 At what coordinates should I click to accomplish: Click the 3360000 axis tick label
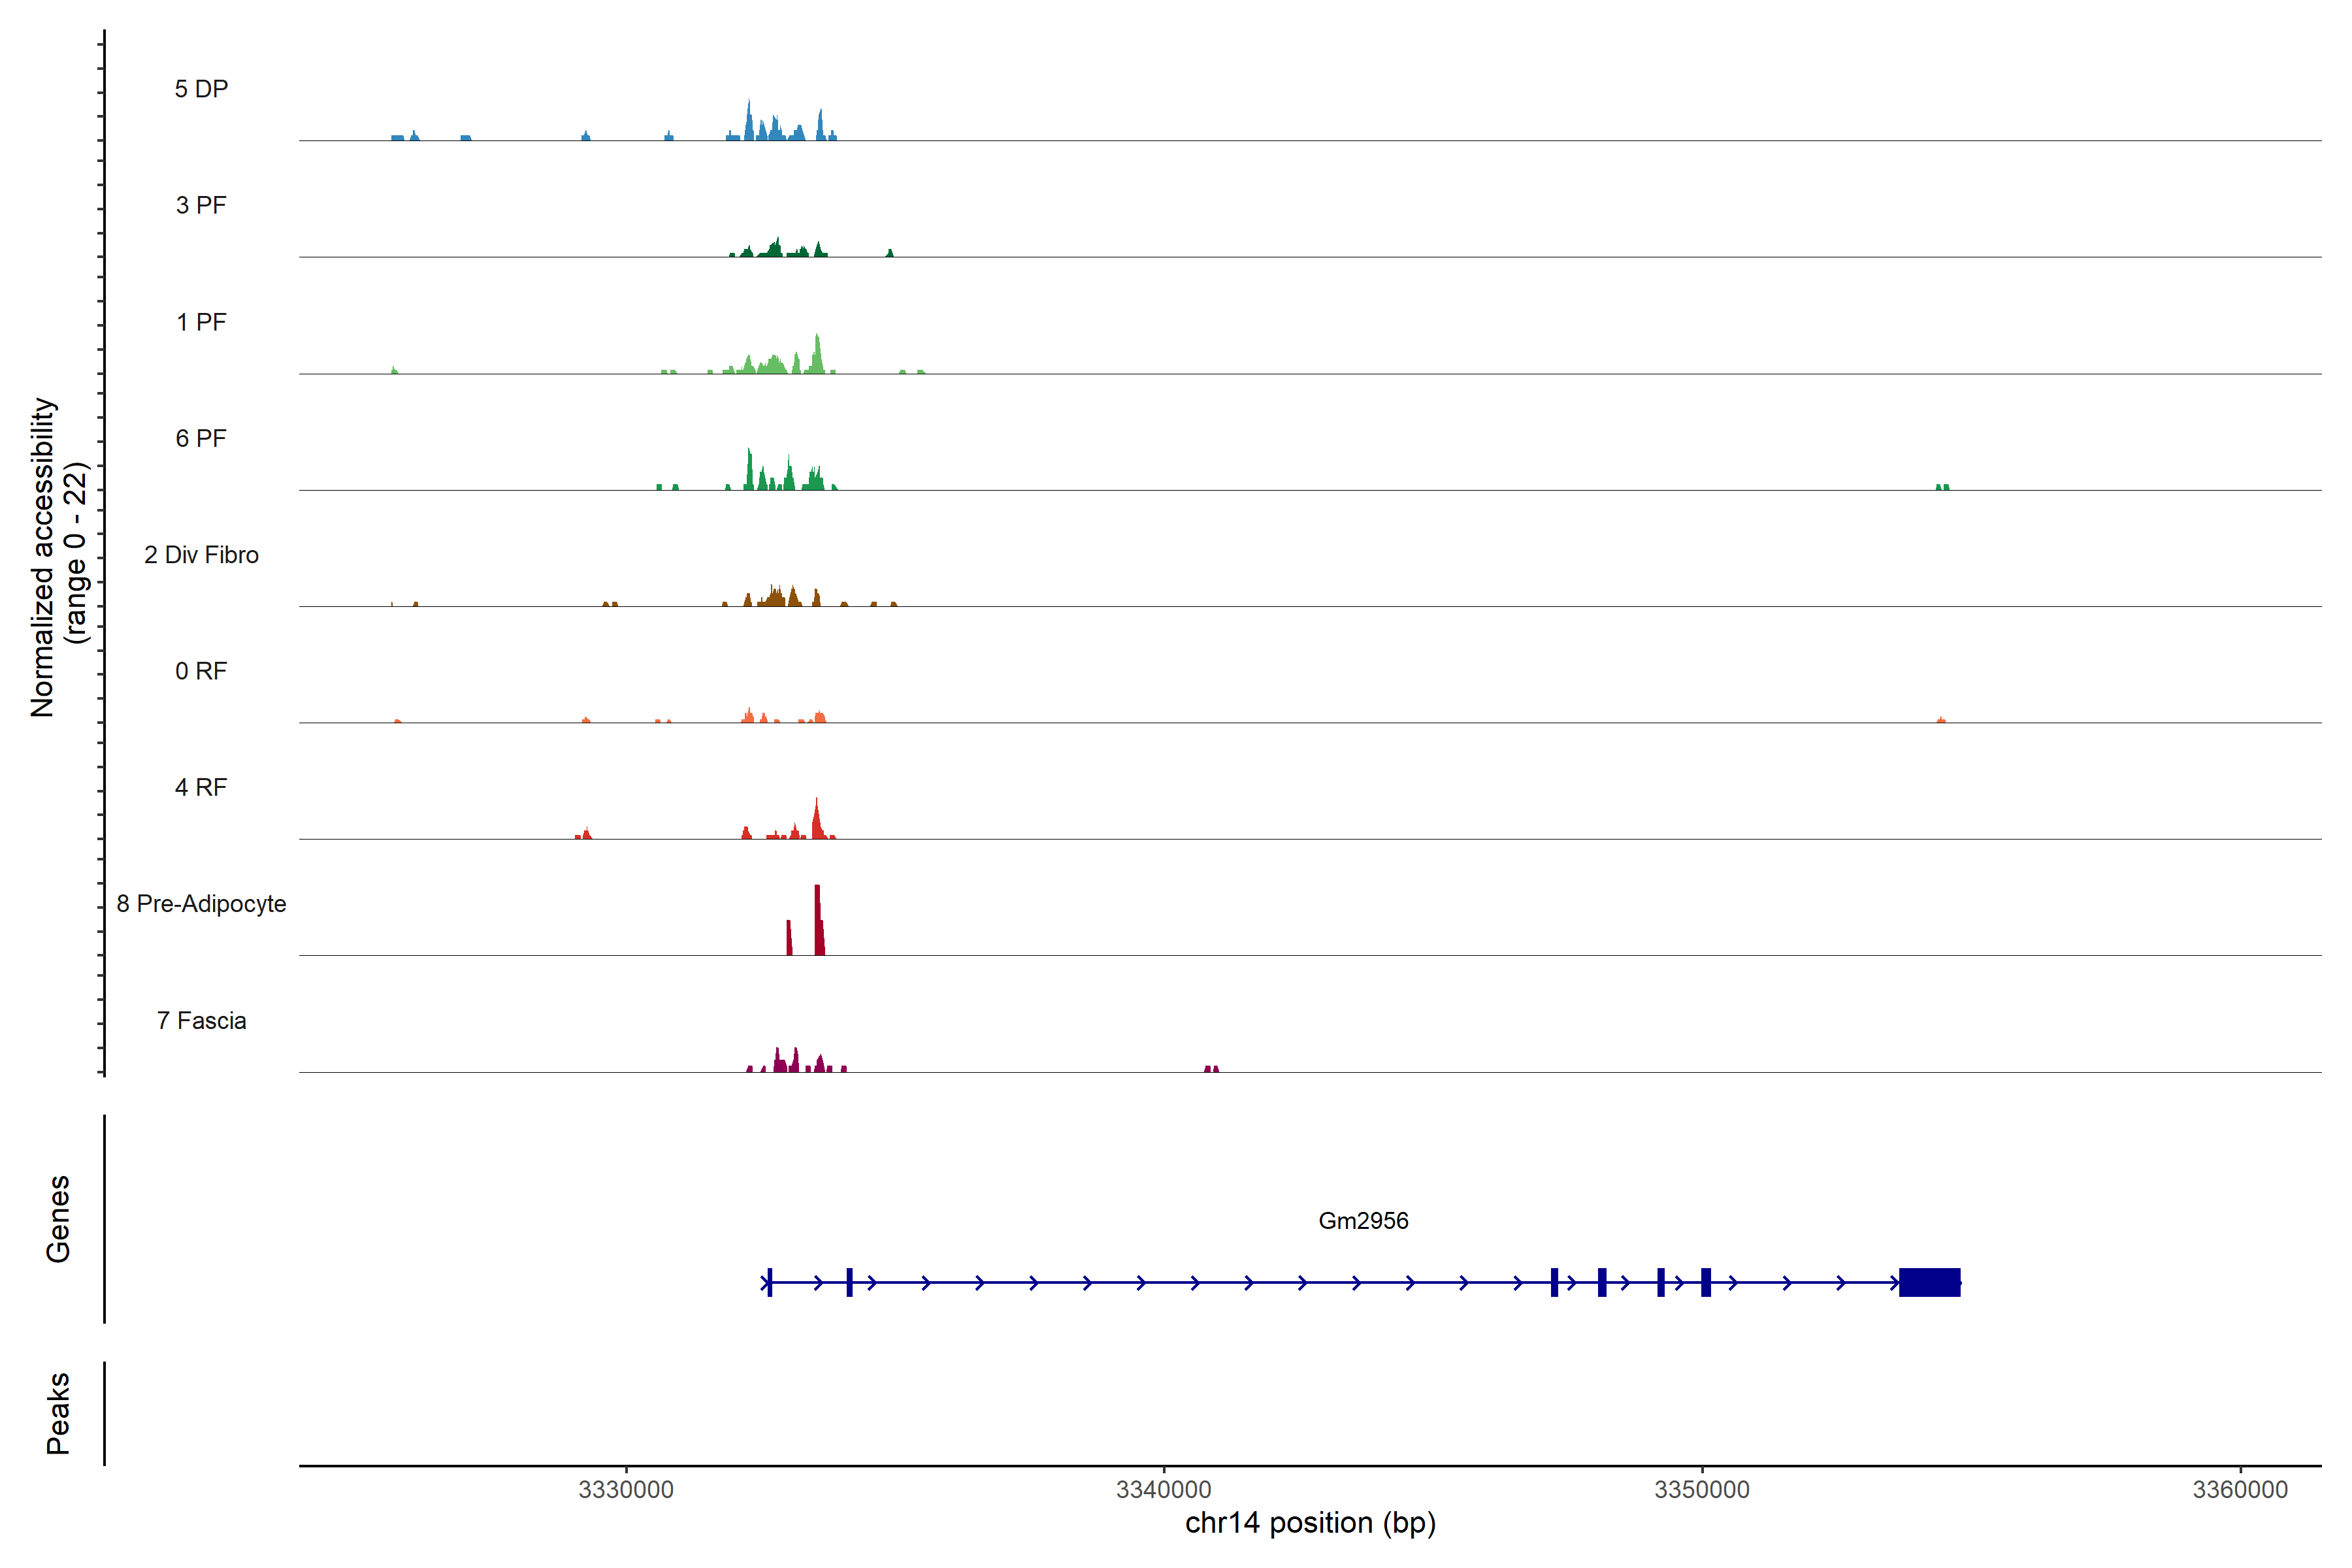2240,1489
